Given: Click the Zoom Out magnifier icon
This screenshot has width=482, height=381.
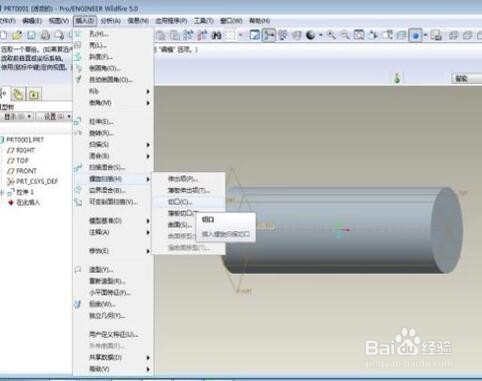Looking at the screenshot, I should pyautogui.click(x=345, y=35).
